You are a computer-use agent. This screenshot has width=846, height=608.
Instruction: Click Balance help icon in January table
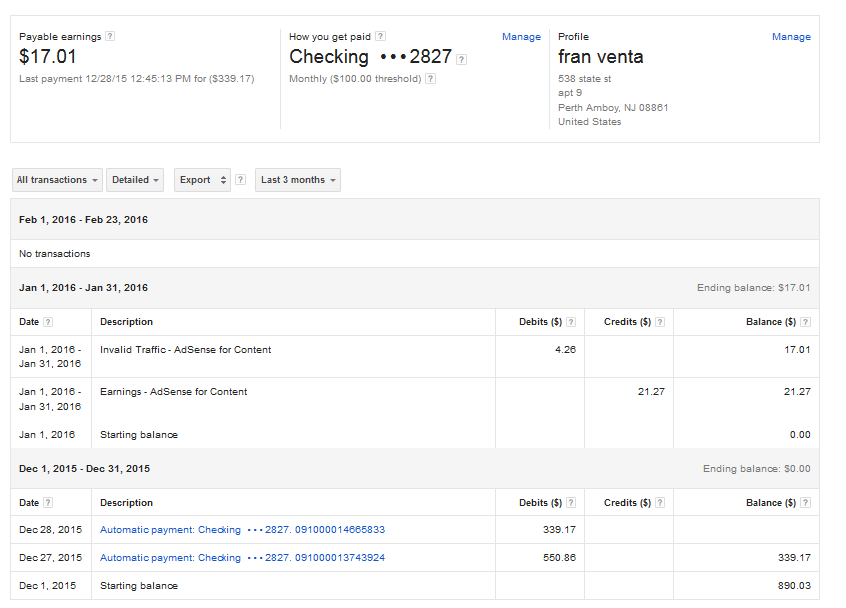pyautogui.click(x=805, y=322)
